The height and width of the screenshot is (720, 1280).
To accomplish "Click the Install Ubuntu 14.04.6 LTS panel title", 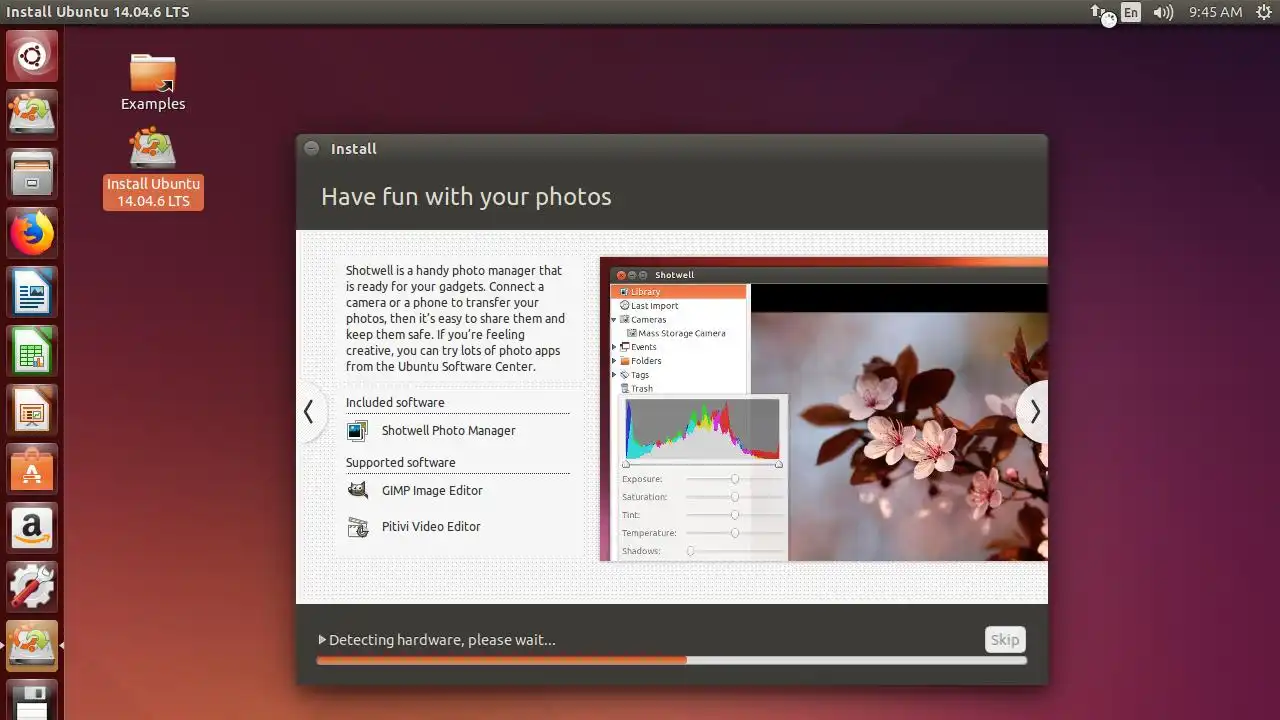I will [98, 12].
